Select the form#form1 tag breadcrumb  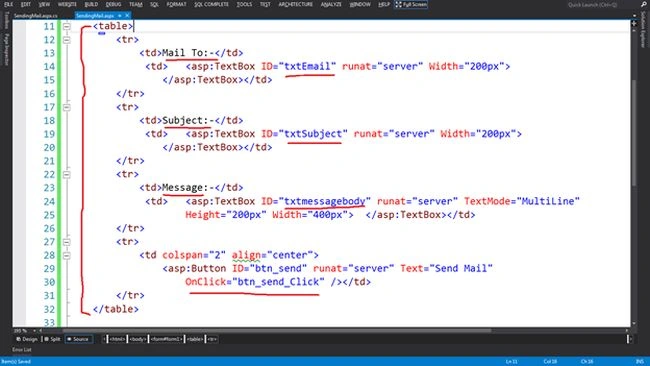tap(166, 339)
